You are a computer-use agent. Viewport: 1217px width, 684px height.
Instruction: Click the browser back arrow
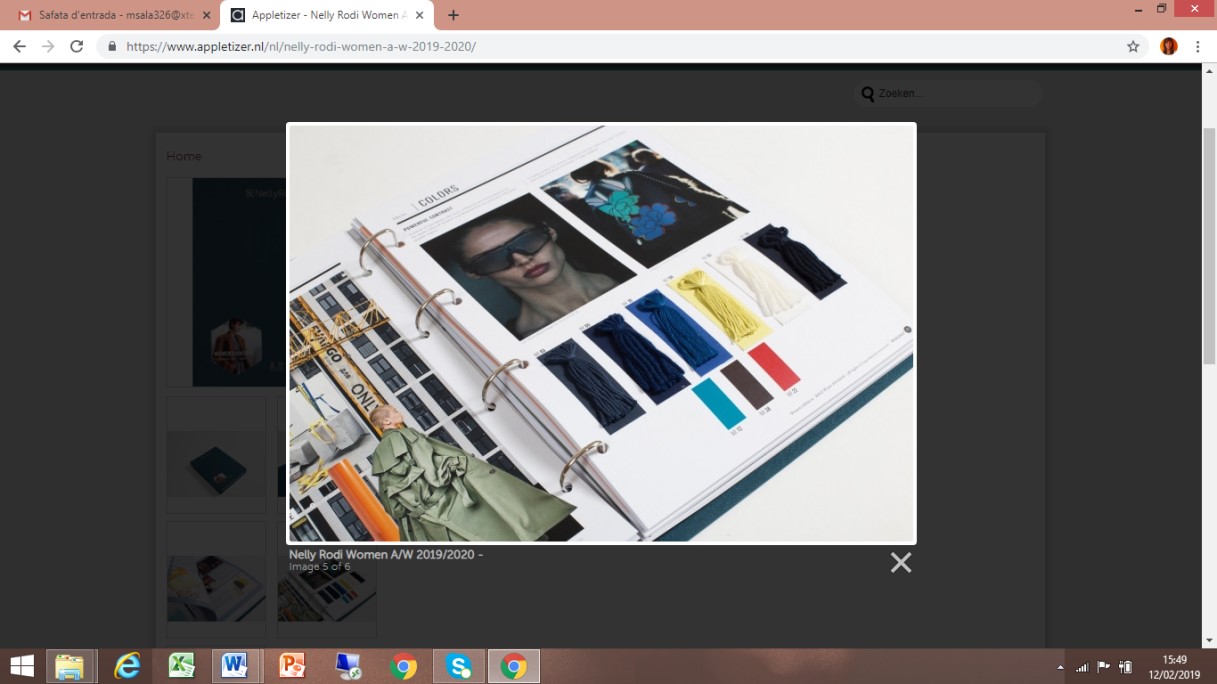click(20, 46)
